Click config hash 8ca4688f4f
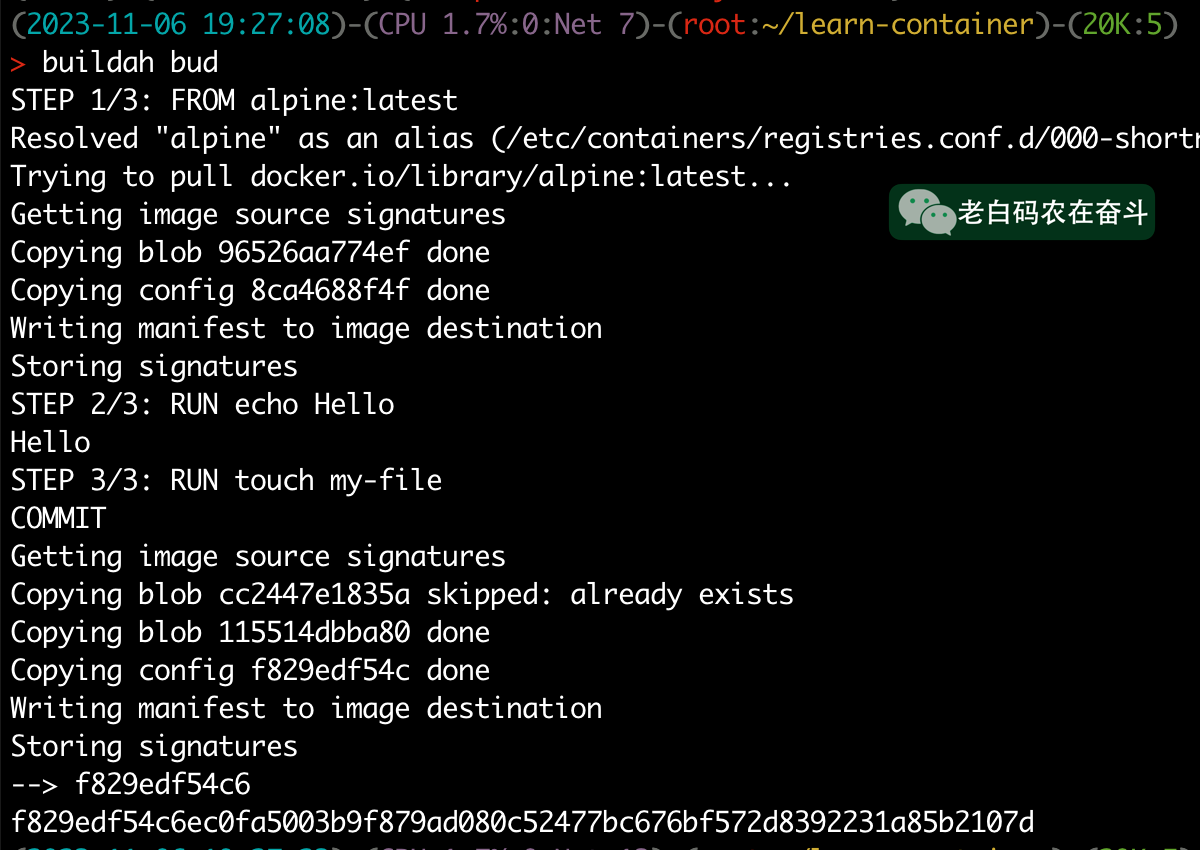1200x850 pixels. click(x=330, y=290)
